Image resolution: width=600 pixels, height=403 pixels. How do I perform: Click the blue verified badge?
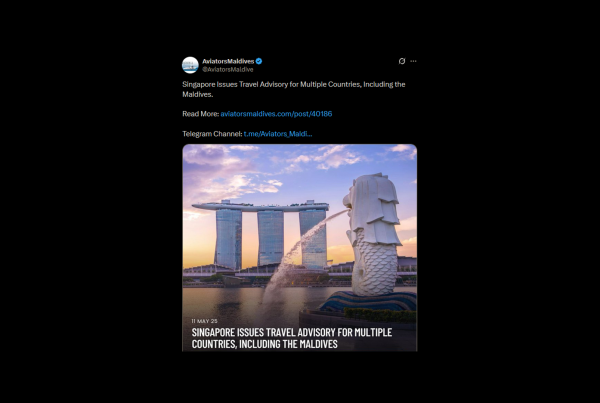click(259, 61)
